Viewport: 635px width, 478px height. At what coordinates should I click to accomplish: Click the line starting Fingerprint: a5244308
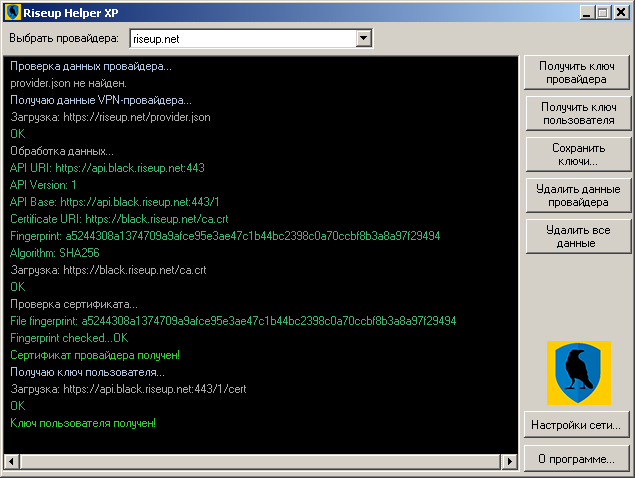[x=225, y=236]
